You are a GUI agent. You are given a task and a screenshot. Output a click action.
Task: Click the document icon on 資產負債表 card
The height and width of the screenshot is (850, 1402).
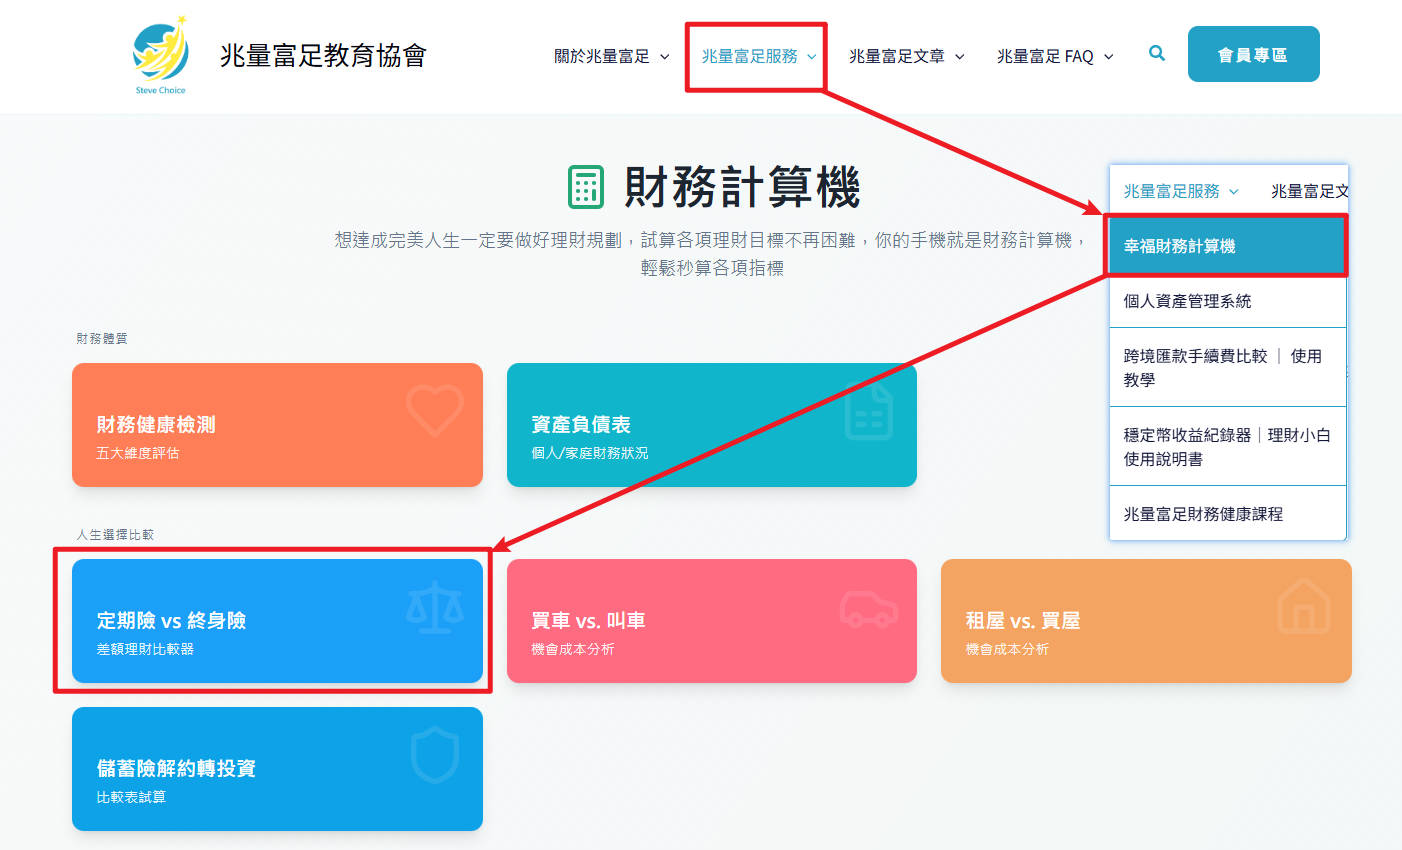pyautogui.click(x=869, y=411)
